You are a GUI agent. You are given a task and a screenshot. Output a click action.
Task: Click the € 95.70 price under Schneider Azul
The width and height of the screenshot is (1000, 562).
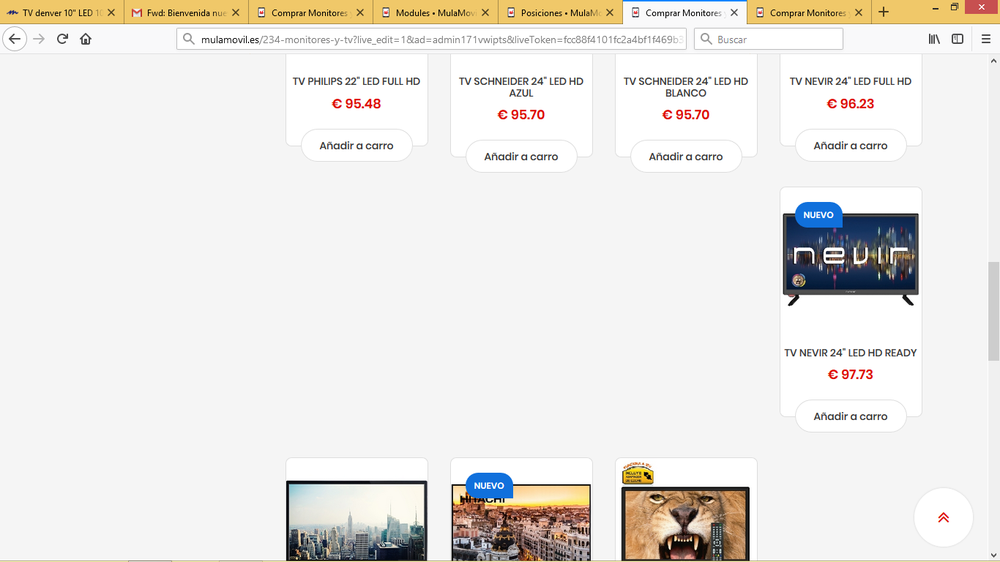click(521, 115)
